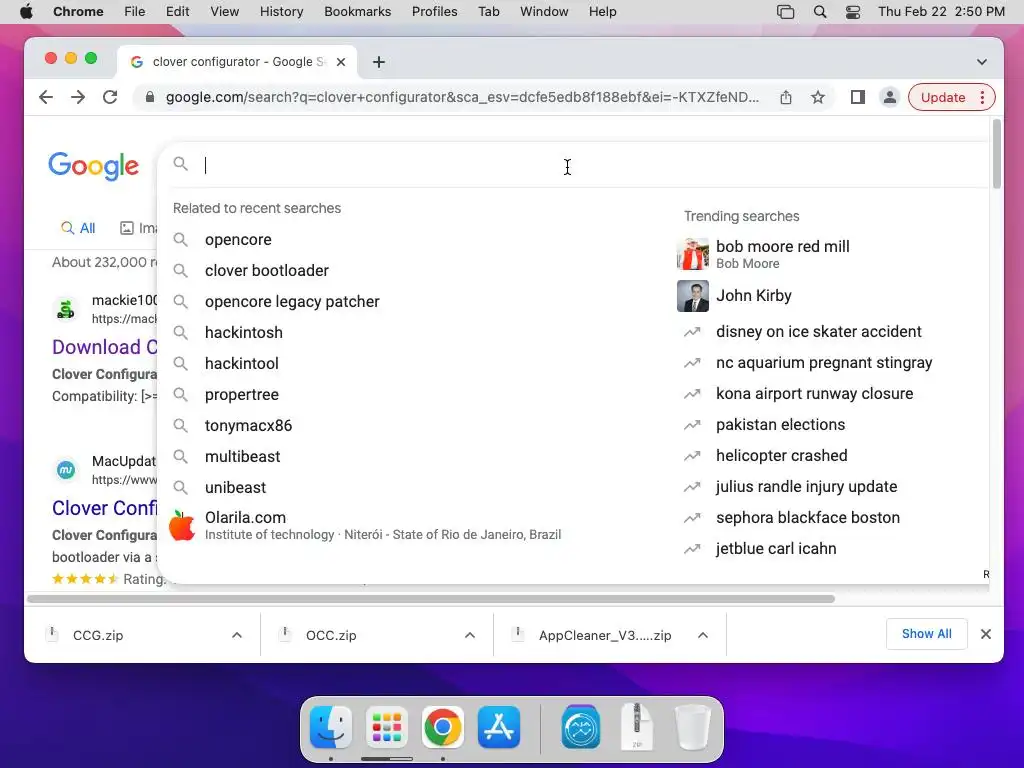Choose the 'propertree' suggestion
Viewport: 1024px width, 768px height.
(242, 394)
